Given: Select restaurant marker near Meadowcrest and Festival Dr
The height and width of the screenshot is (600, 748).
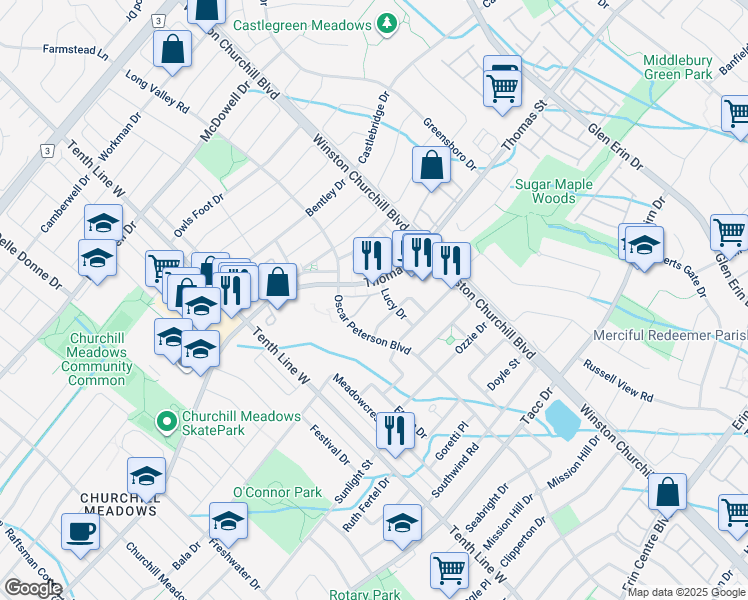Looking at the screenshot, I should [x=395, y=433].
